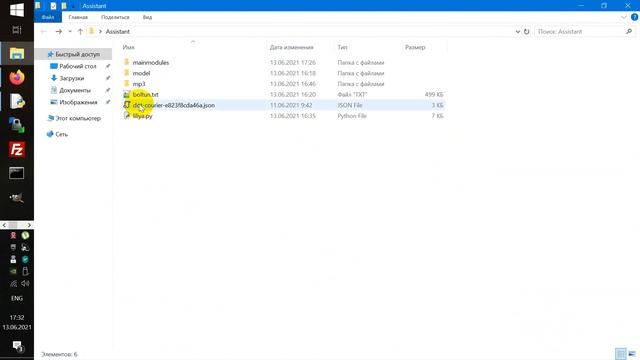The image size is (640, 360).
Task: Open the Файл tab
Action: click(x=48, y=17)
